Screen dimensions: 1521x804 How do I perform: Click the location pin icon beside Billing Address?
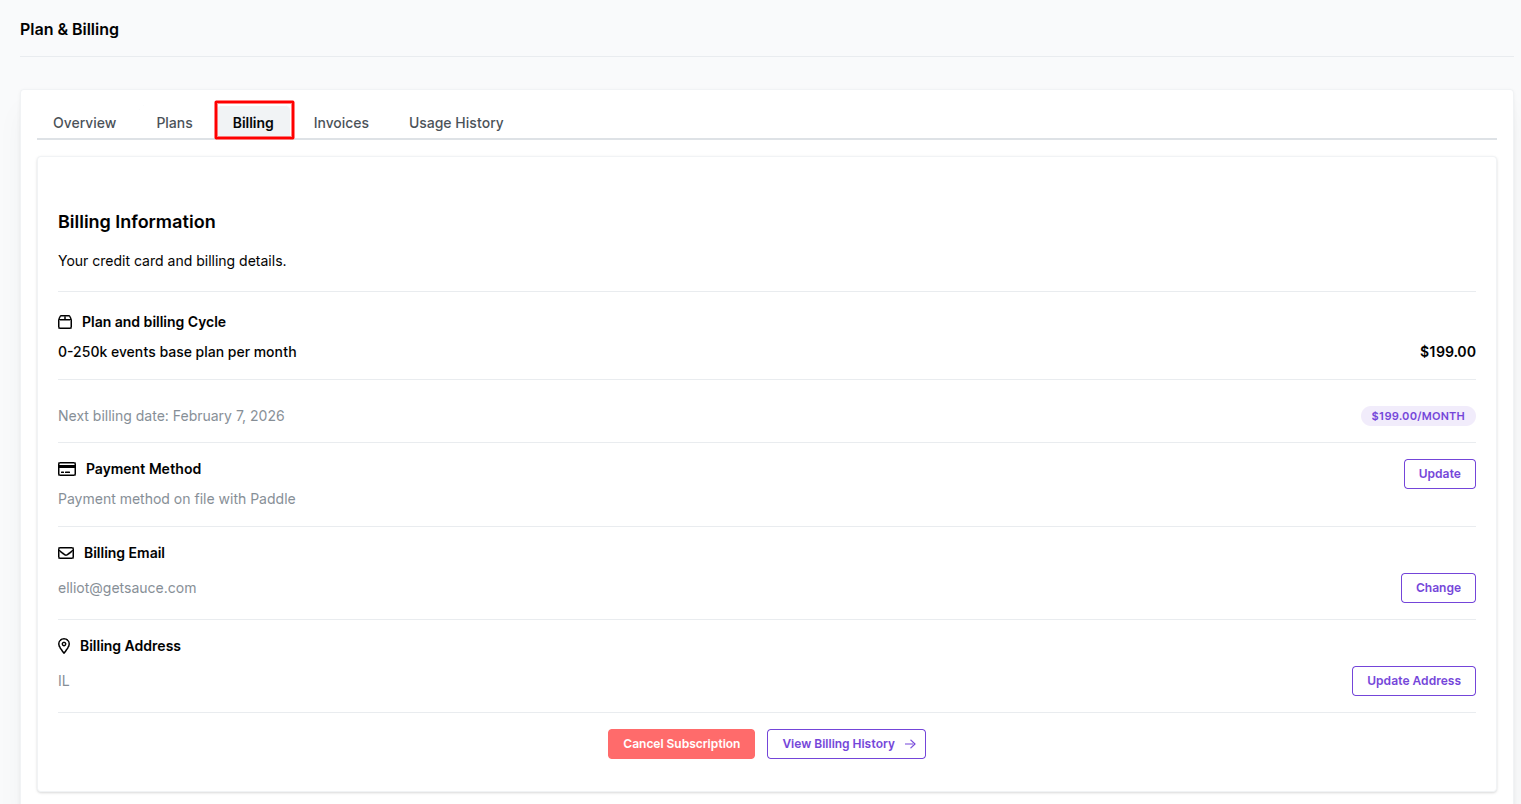(64, 646)
